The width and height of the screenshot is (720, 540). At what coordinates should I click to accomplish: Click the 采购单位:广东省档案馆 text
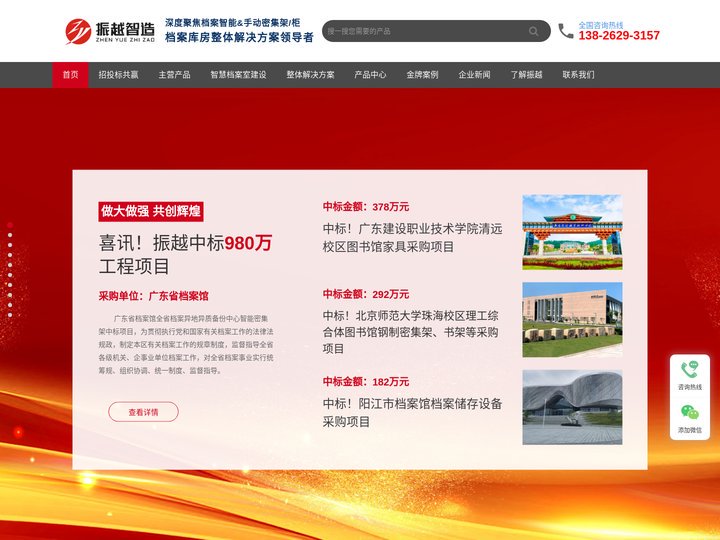click(x=153, y=296)
